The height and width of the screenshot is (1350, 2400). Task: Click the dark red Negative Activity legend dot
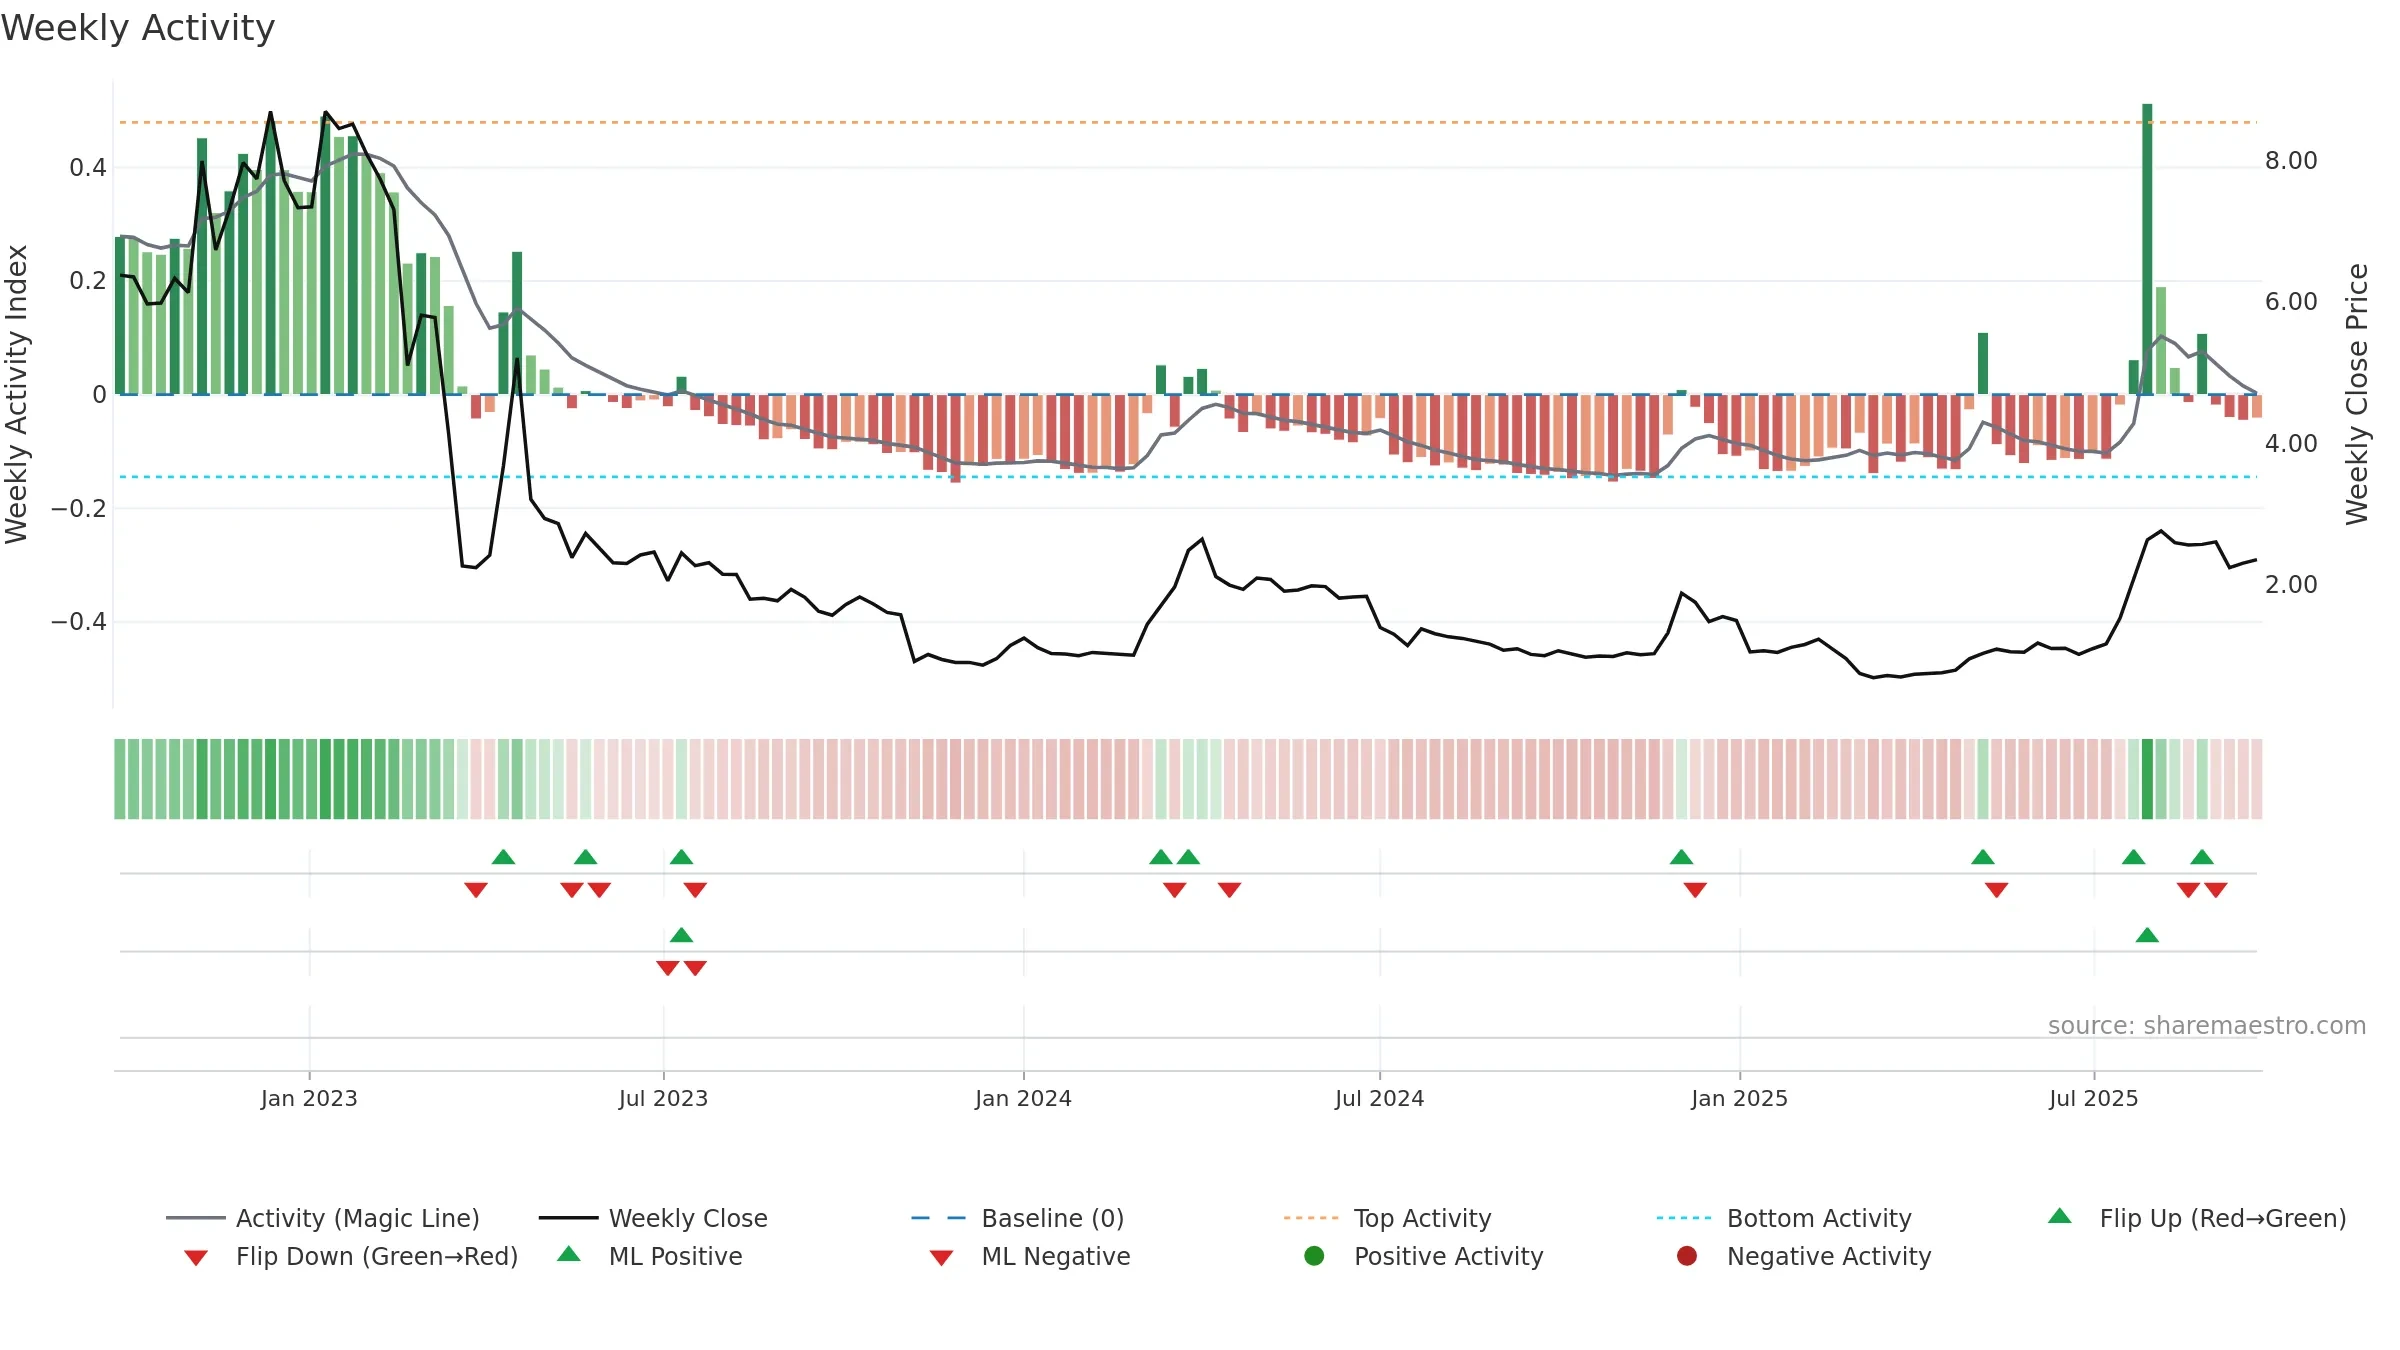click(1687, 1256)
